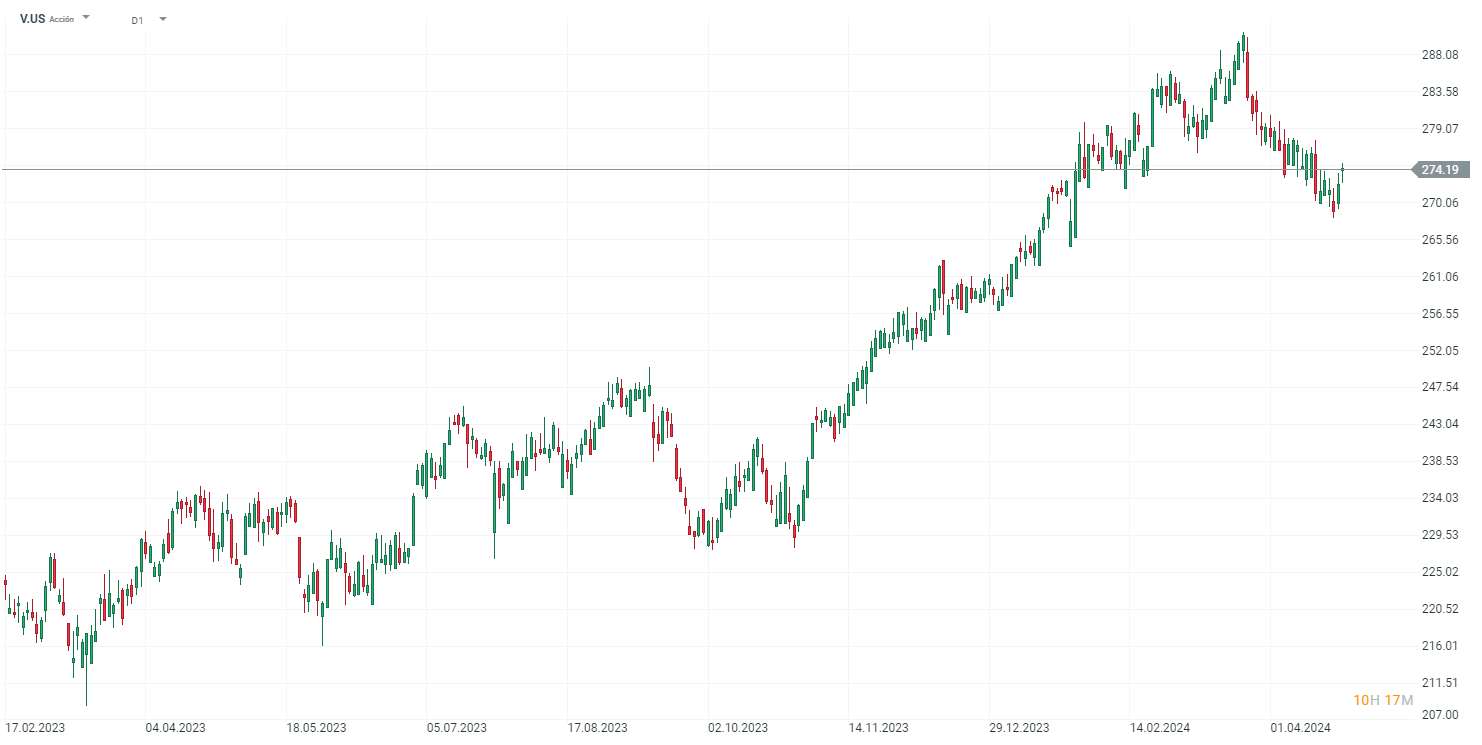Click the 10H 17M candle countdown
This screenshot has height=745, width=1482.
(1383, 700)
